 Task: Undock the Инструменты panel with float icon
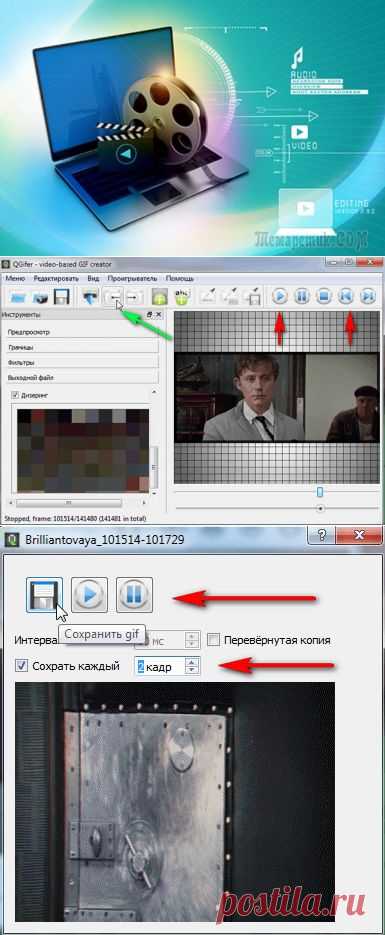(150, 314)
